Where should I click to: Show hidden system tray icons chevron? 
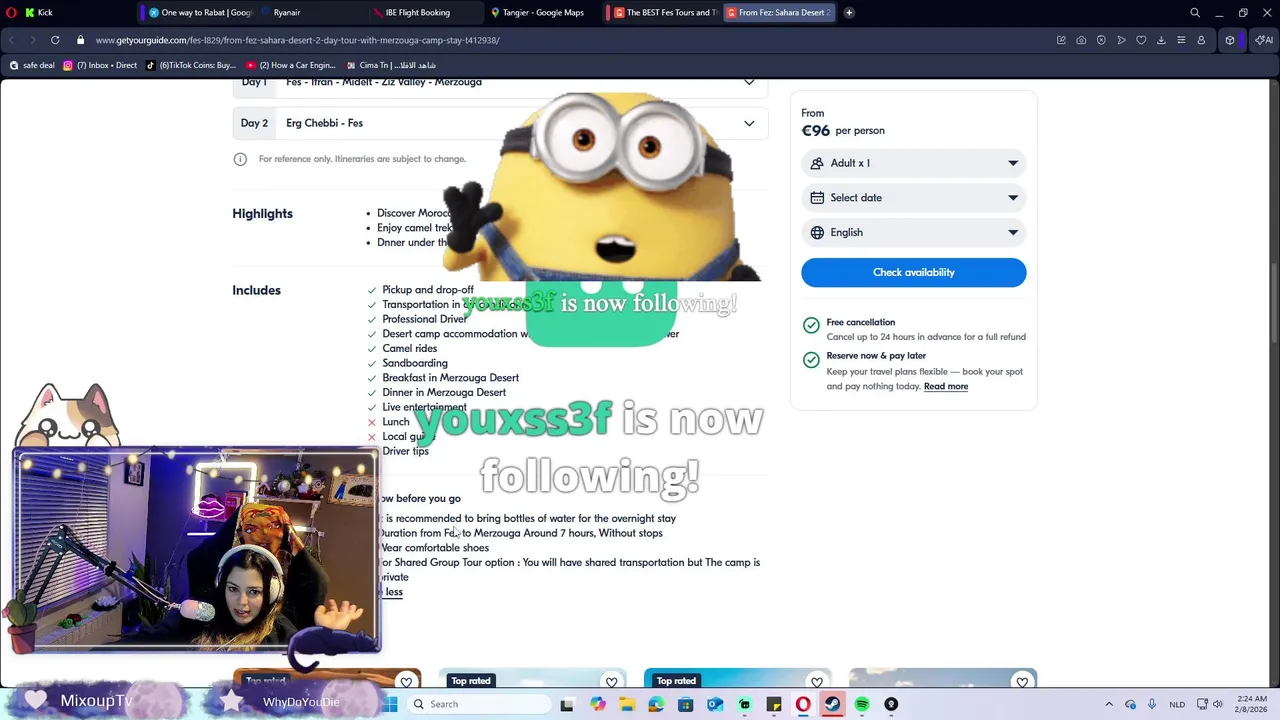(x=1109, y=704)
